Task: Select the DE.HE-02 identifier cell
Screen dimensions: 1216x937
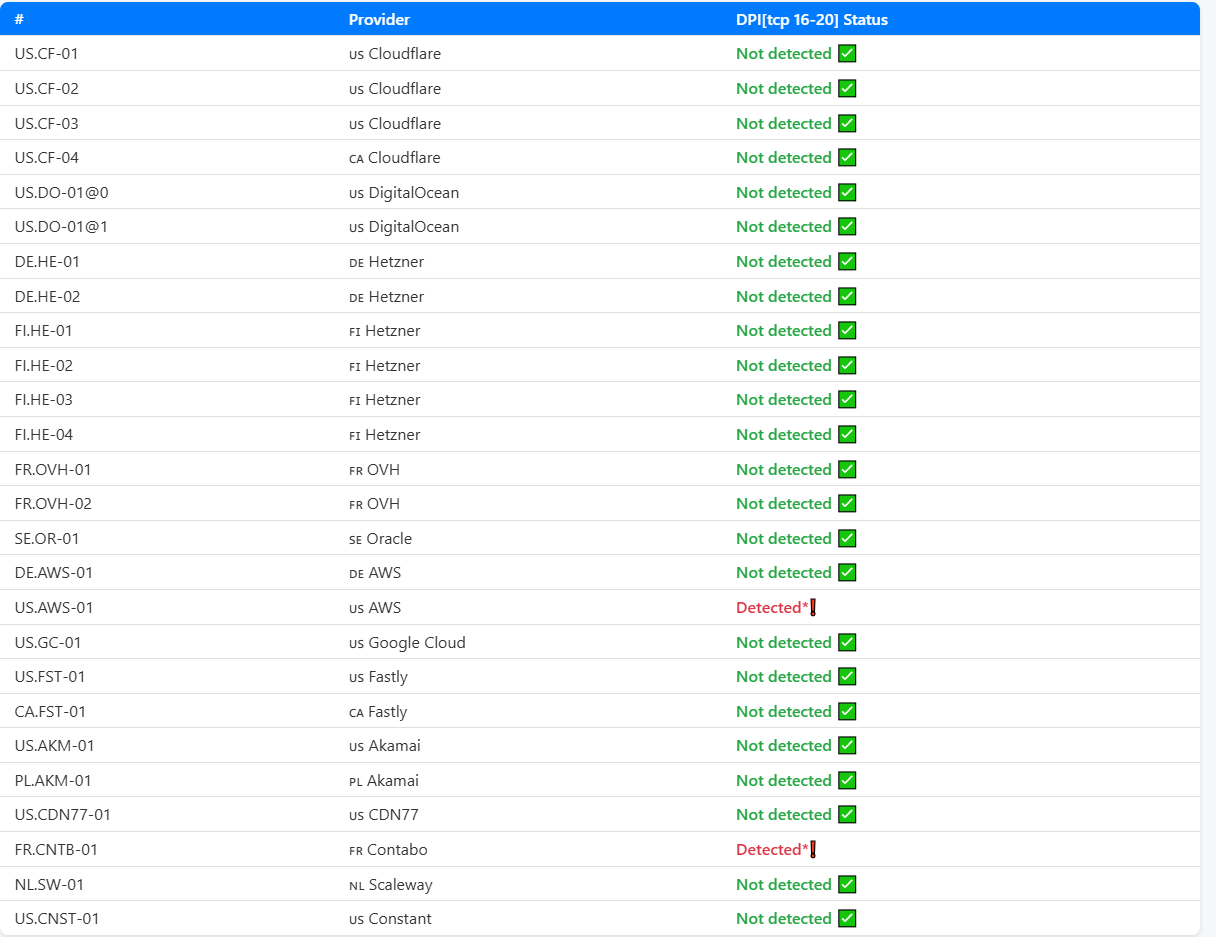Action: pyautogui.click(x=47, y=296)
